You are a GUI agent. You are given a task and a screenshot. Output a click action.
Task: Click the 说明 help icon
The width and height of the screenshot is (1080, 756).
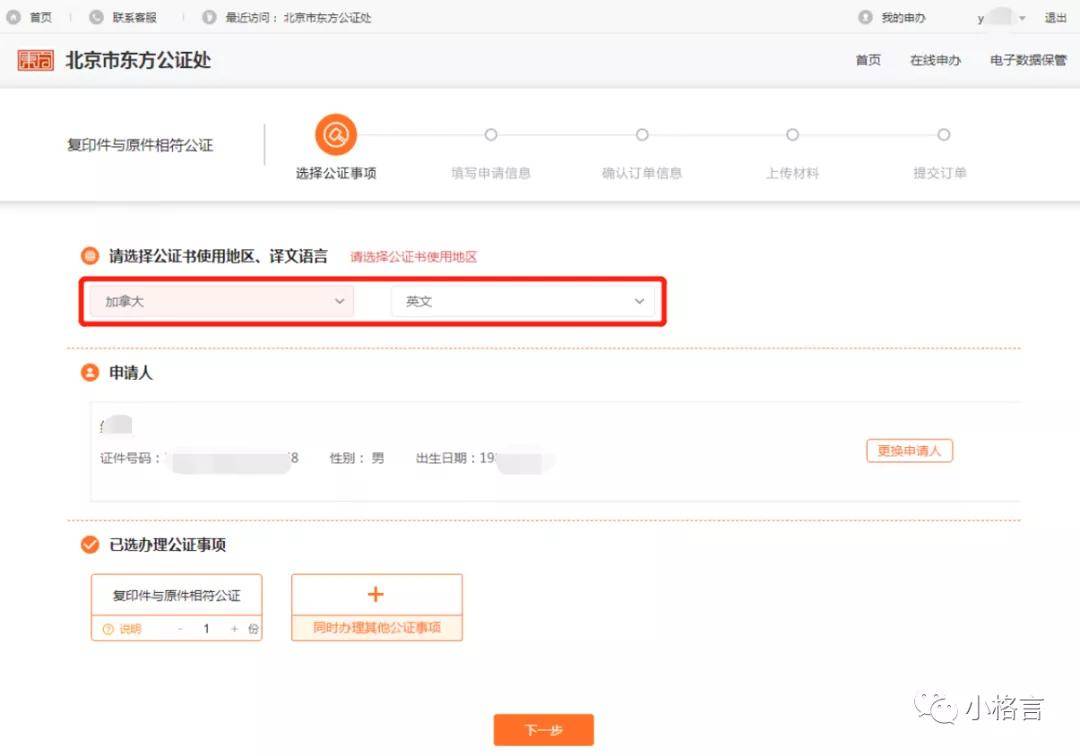108,629
